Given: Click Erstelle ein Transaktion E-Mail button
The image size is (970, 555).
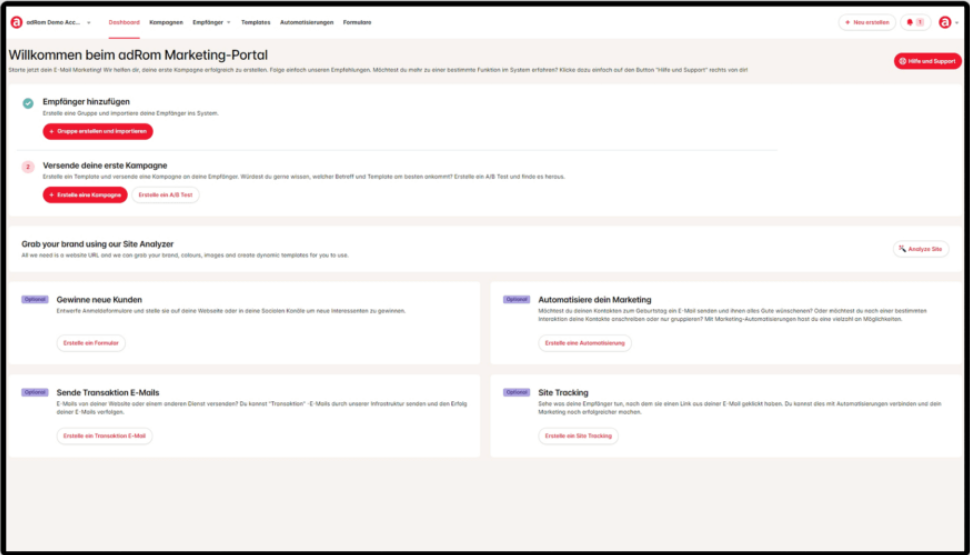Looking at the screenshot, I should pyautogui.click(x=105, y=436).
